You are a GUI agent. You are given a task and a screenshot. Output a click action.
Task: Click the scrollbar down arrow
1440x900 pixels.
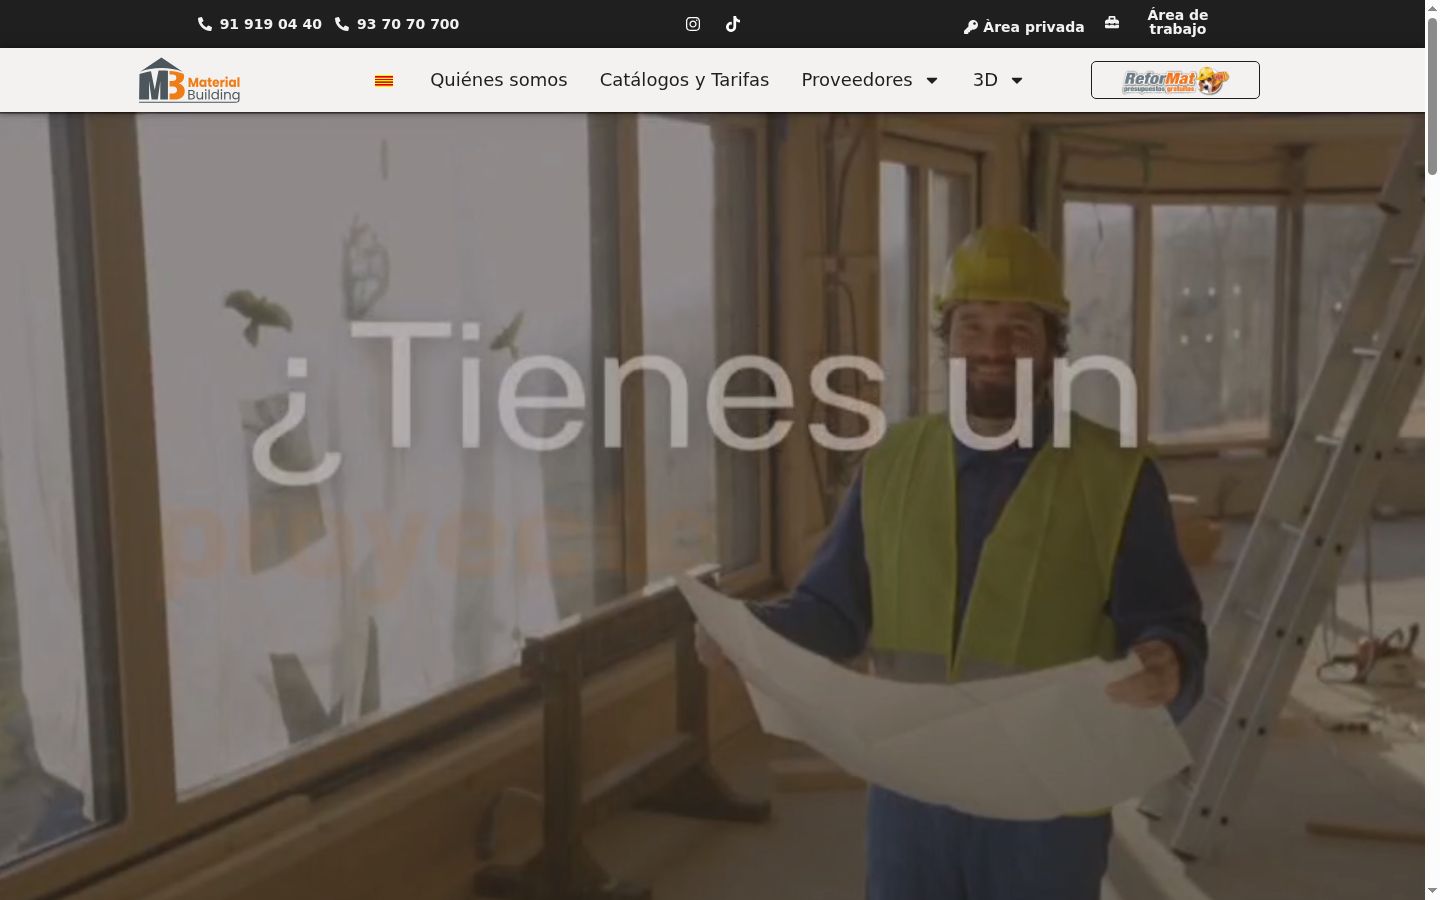point(1432,891)
